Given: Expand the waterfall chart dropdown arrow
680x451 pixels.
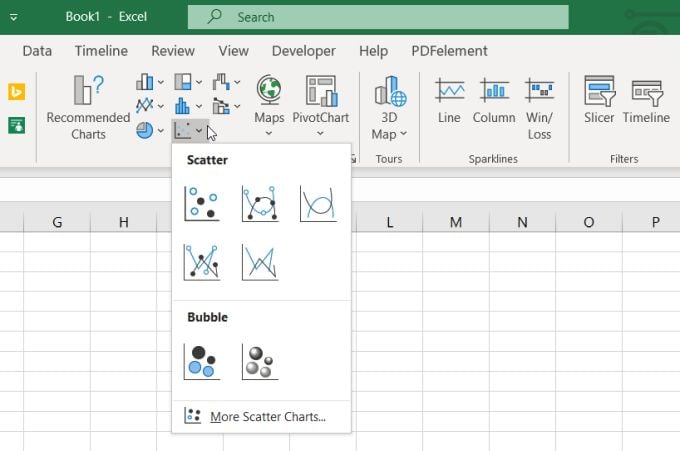Looking at the screenshot, I should [237, 82].
